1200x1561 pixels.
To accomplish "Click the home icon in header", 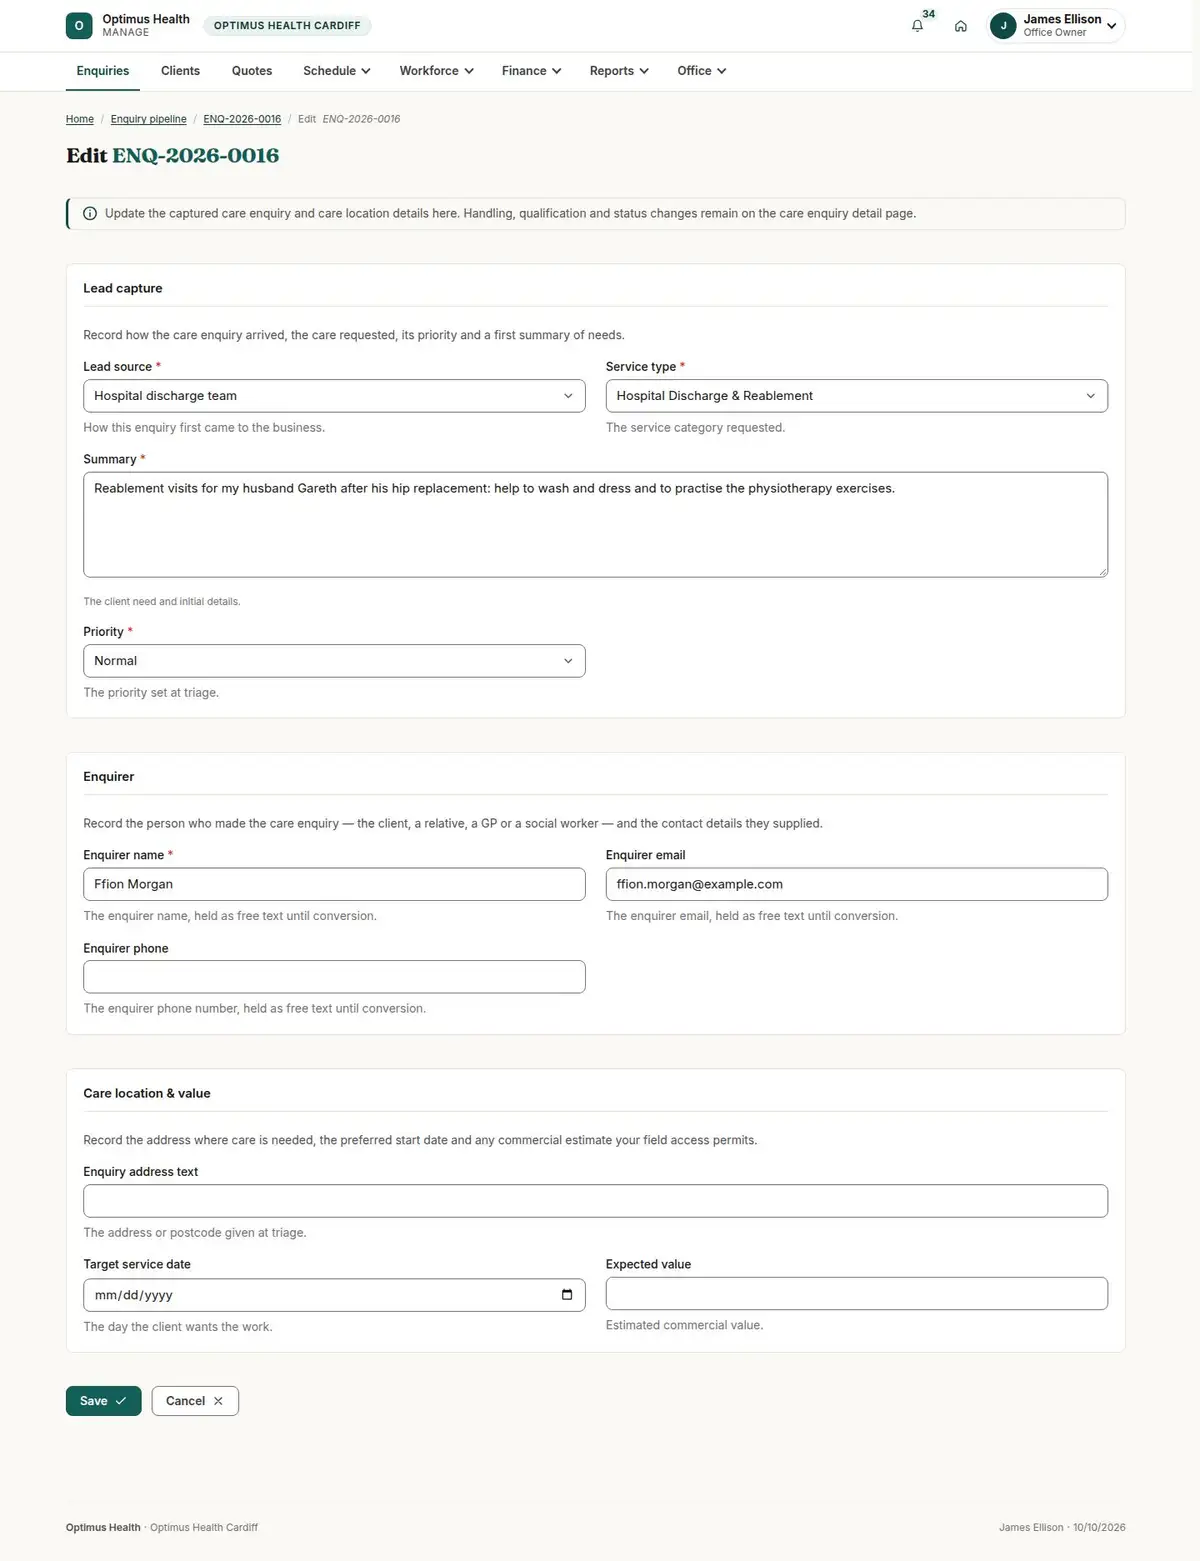I will coord(960,26).
